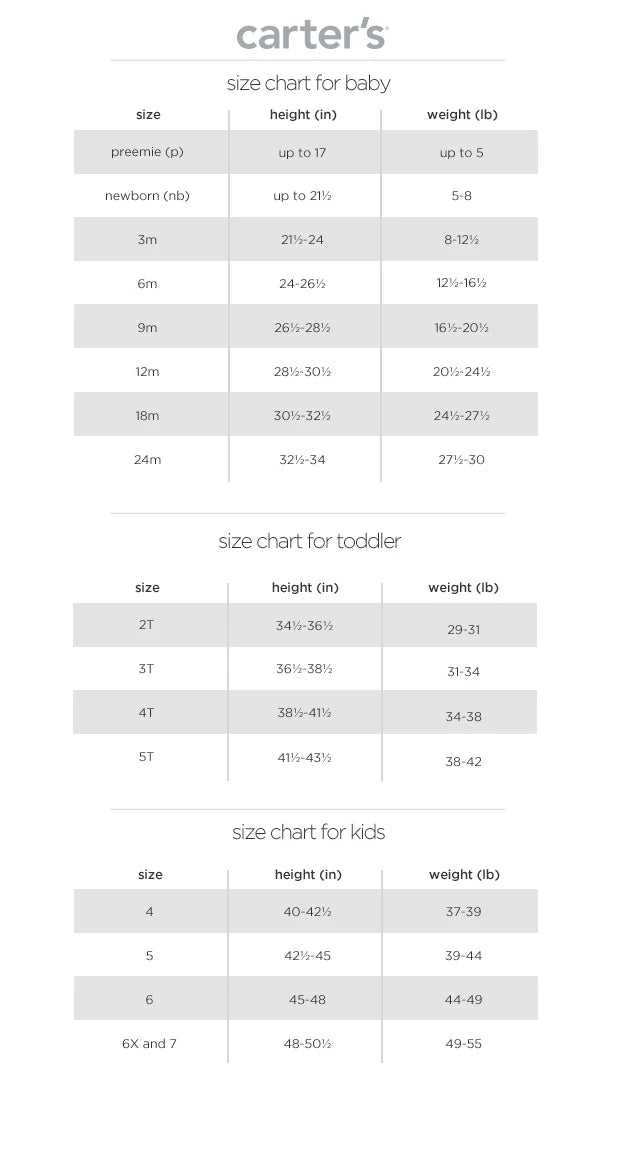The width and height of the screenshot is (620, 1150).
Task: Click the 4T toddler size cell
Action: pyautogui.click(x=146, y=713)
